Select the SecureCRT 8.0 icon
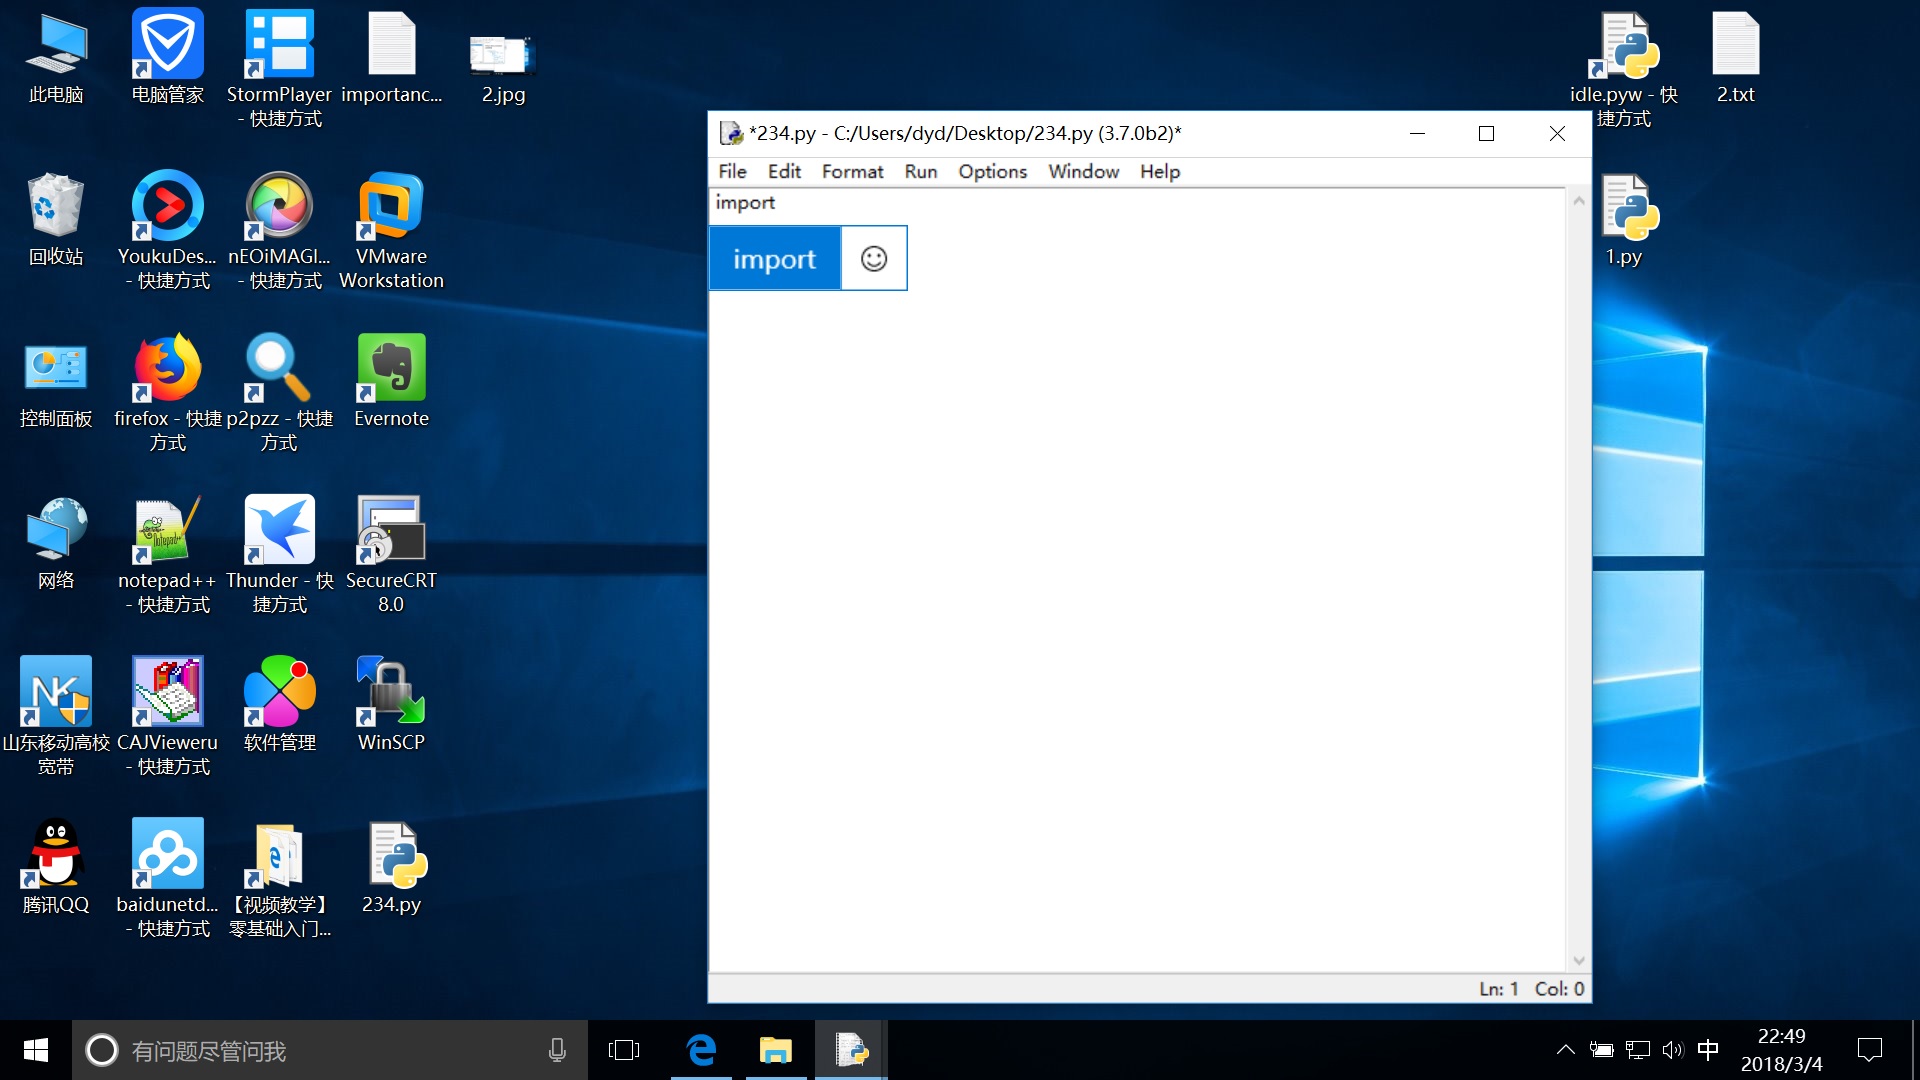This screenshot has width=1920, height=1080. (x=391, y=554)
